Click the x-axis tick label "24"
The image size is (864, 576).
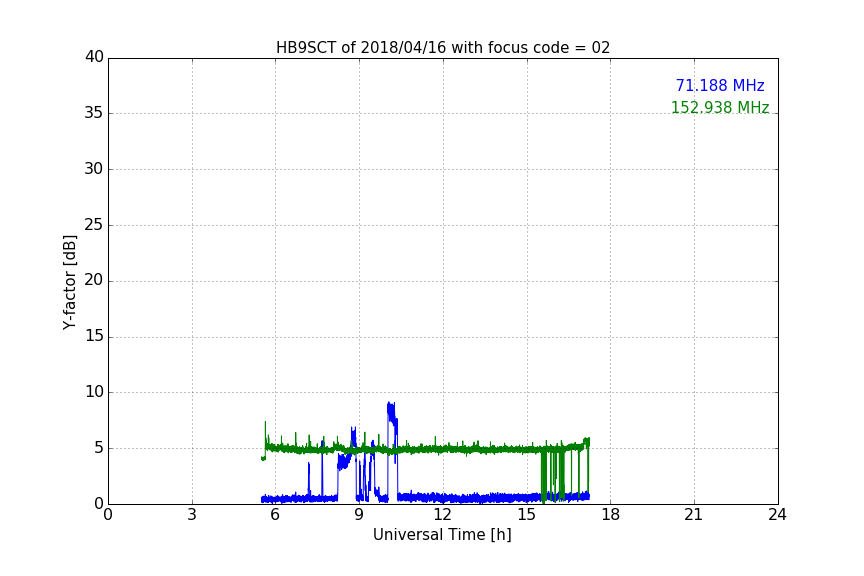click(x=777, y=515)
